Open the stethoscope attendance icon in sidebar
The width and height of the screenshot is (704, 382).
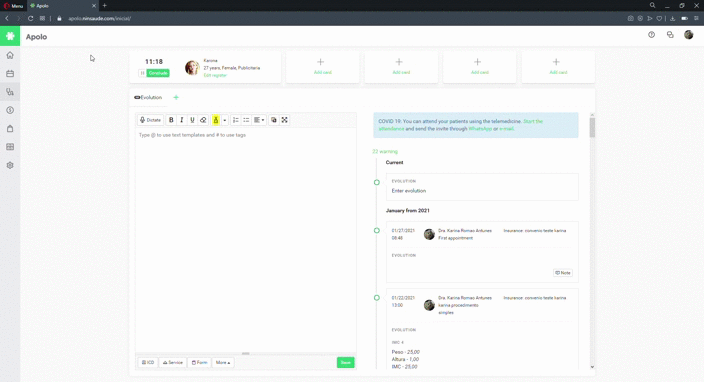10,92
